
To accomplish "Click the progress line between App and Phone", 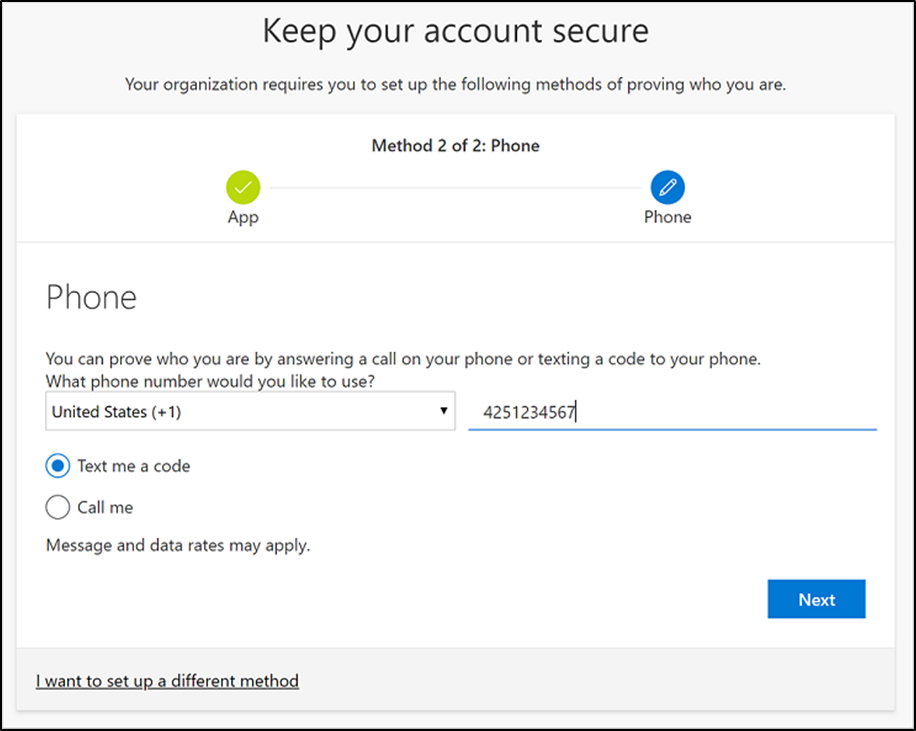I will [455, 187].
